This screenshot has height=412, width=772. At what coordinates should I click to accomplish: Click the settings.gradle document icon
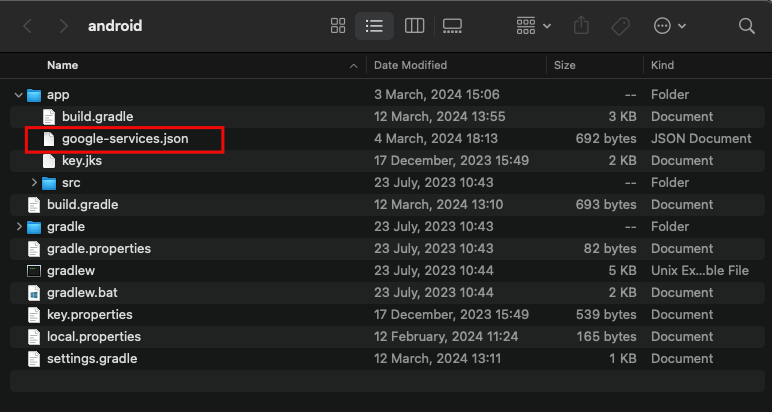coord(34,359)
